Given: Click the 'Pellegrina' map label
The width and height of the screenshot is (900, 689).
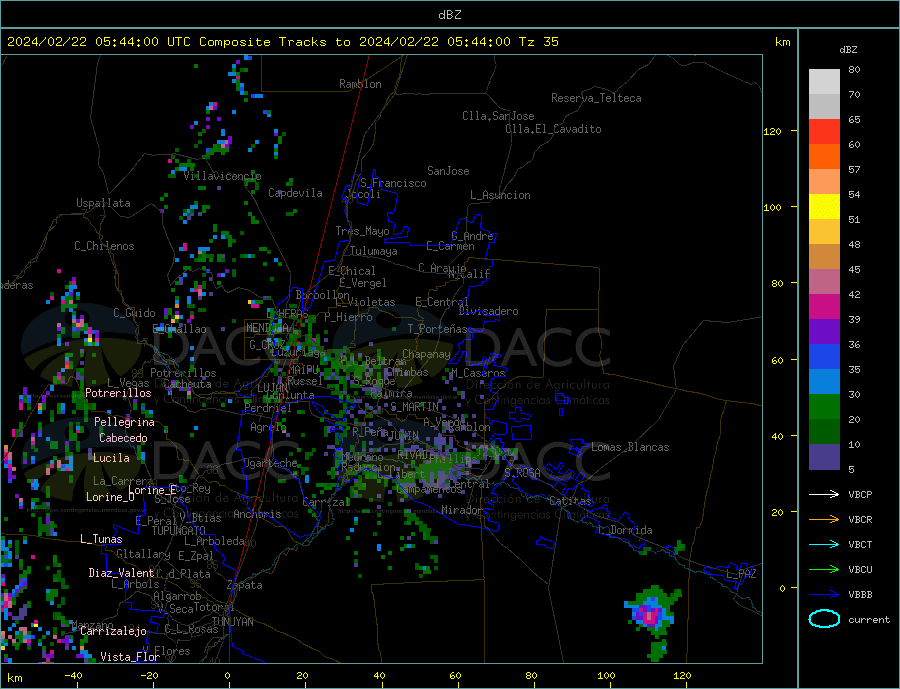Looking at the screenshot, I should 125,422.
